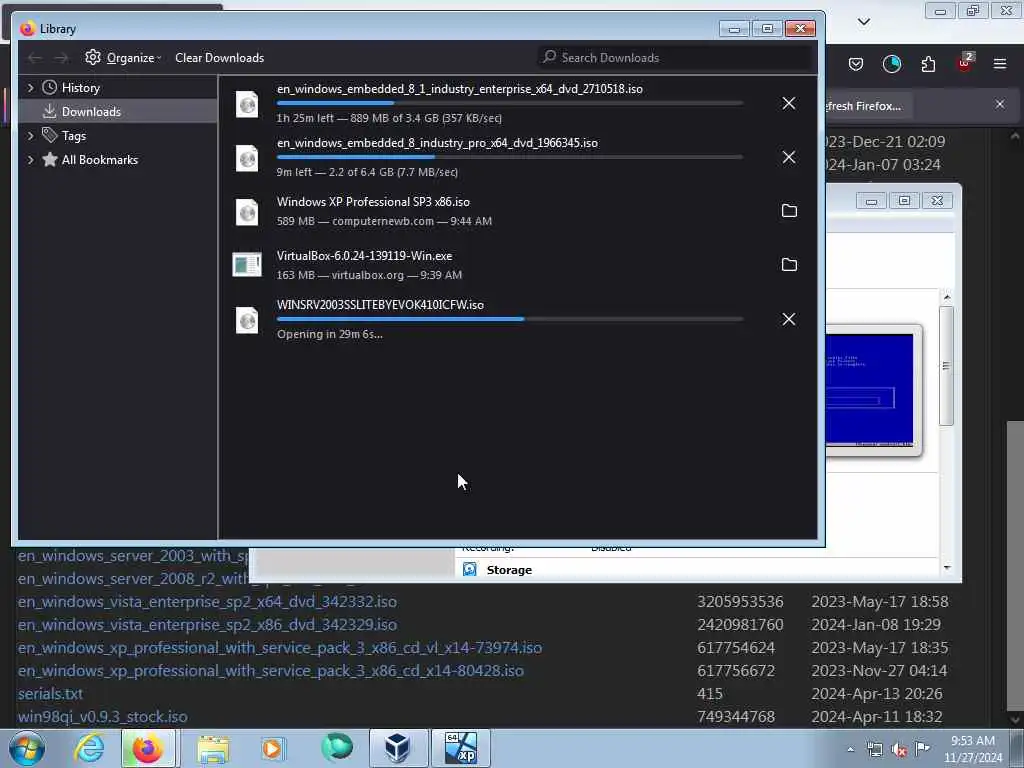Switch to Firefox taskbar button

point(148,748)
